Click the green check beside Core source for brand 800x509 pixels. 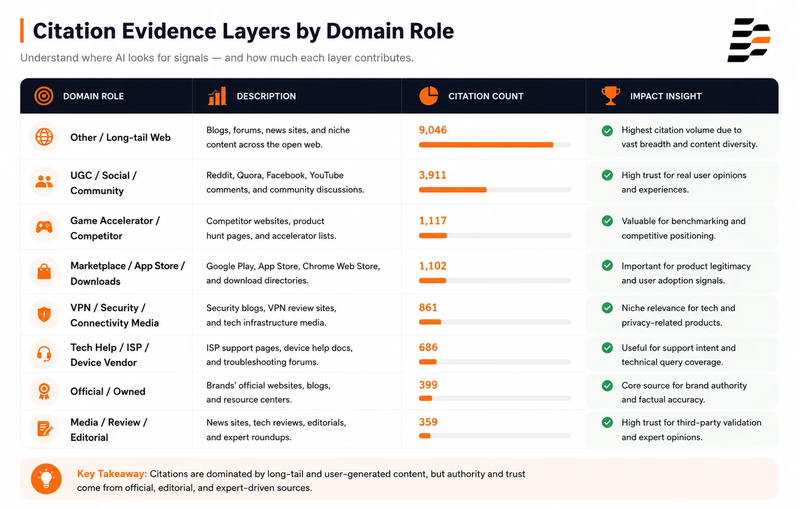click(607, 386)
